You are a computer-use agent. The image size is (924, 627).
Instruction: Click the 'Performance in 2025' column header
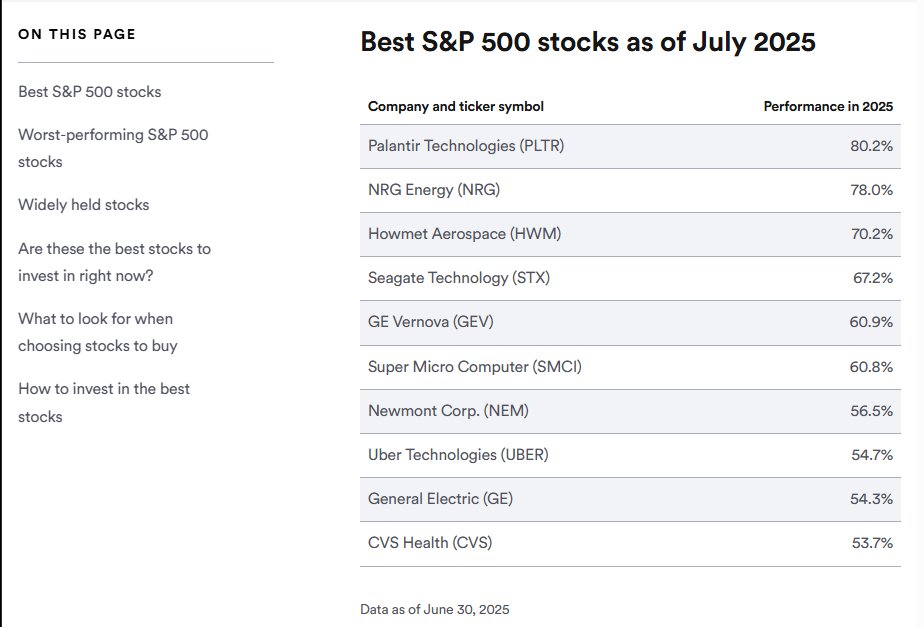tap(828, 107)
